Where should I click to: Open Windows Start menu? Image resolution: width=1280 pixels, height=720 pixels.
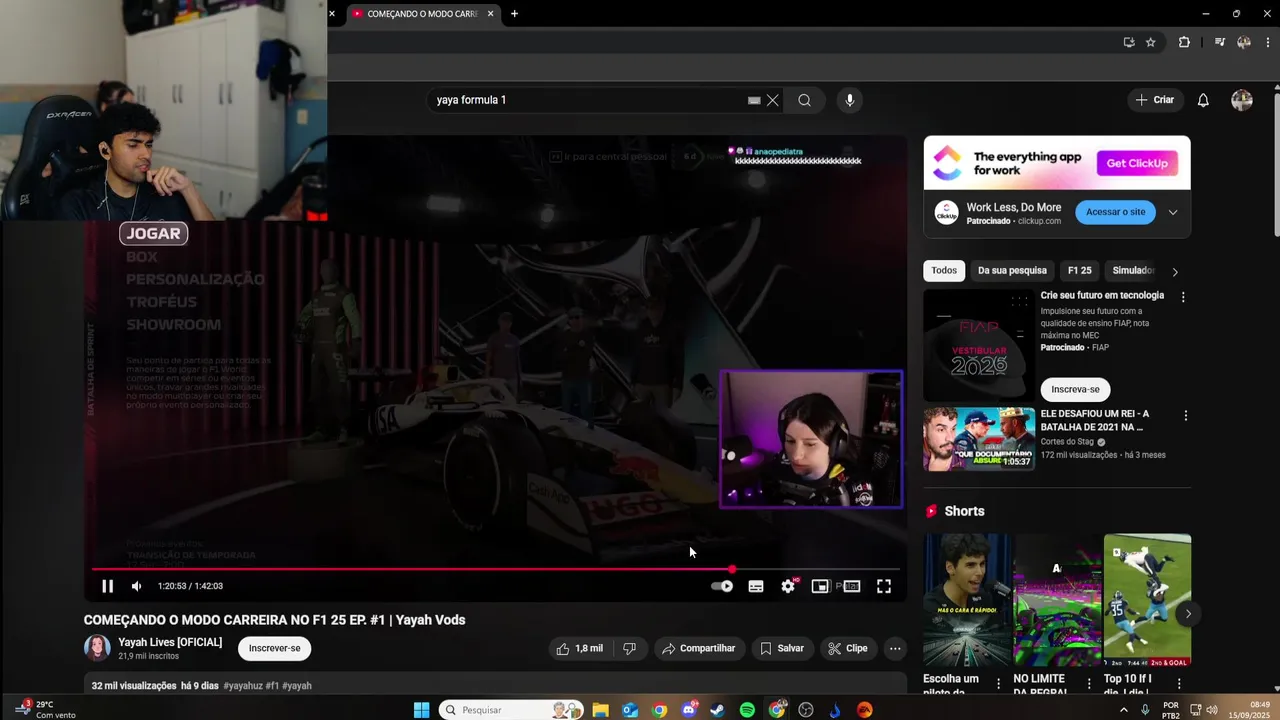[x=421, y=710]
